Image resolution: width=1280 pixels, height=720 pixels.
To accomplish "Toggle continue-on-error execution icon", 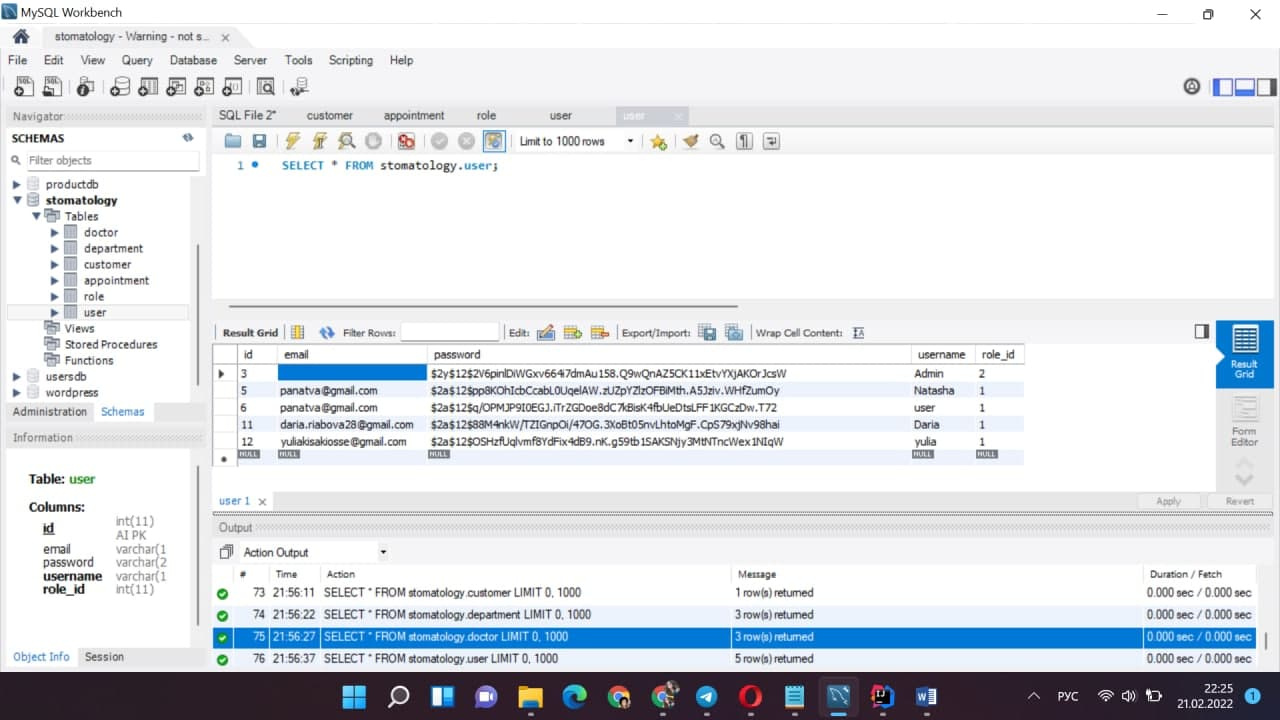I will point(406,141).
